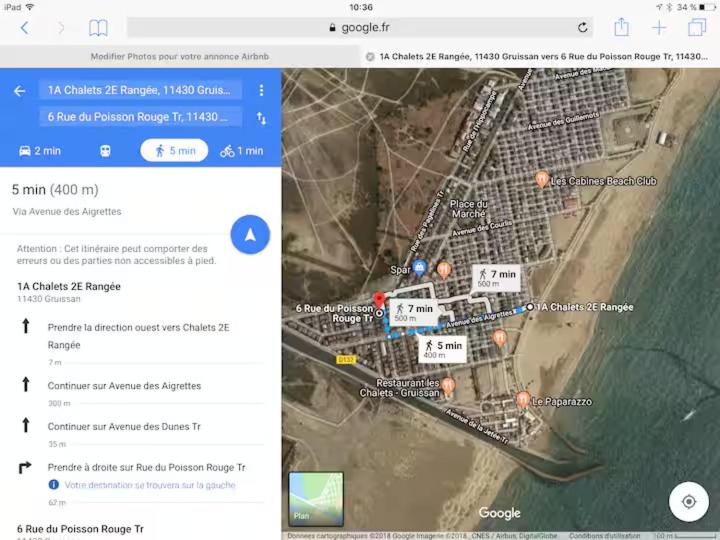Select the driving 2 min mode

(40, 151)
